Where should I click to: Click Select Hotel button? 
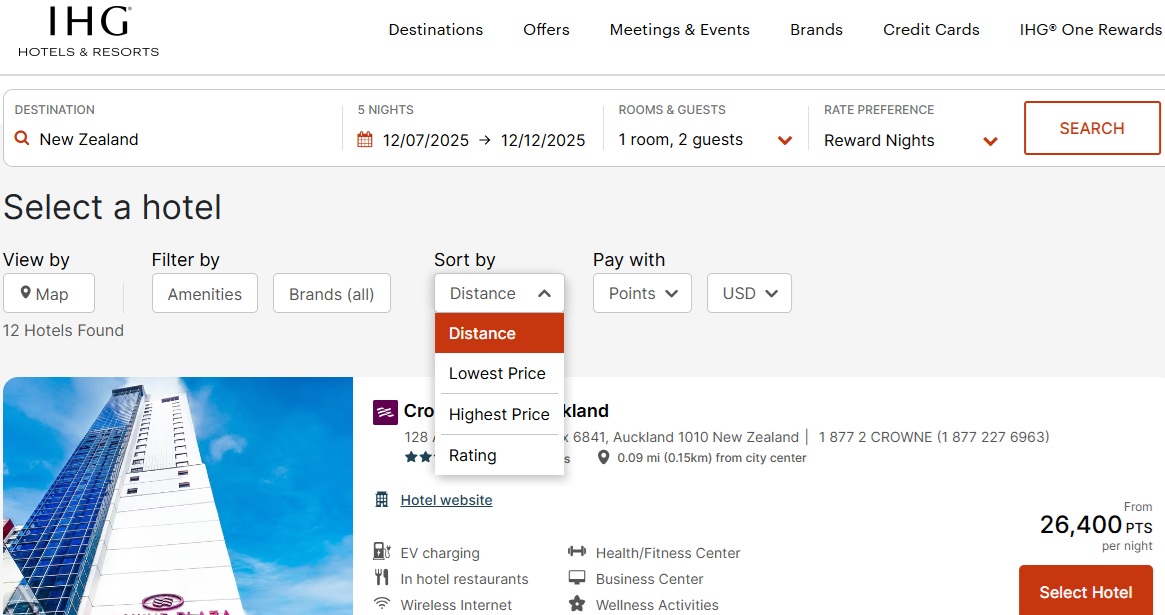tap(1086, 590)
